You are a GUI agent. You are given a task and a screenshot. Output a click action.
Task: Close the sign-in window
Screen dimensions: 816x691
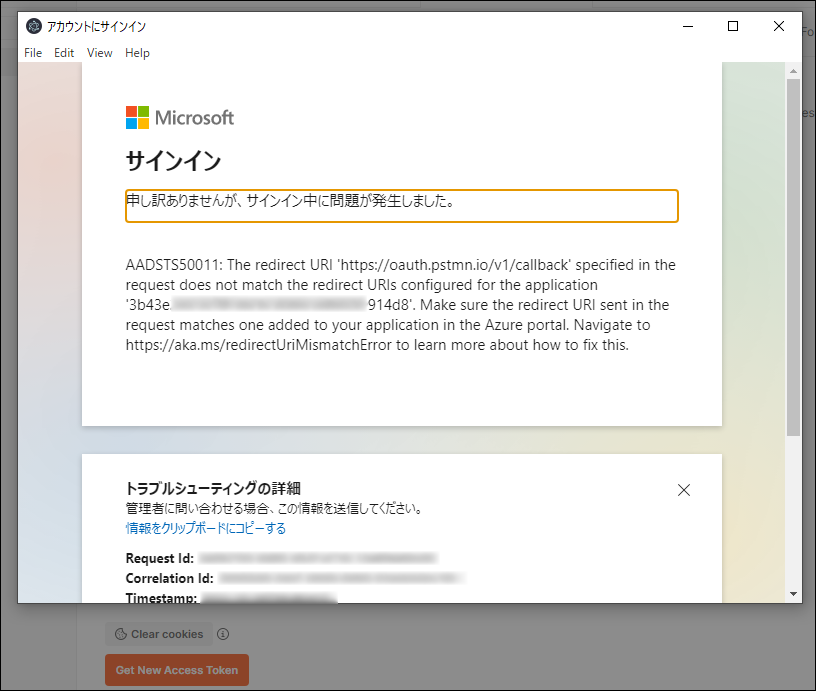click(x=779, y=26)
